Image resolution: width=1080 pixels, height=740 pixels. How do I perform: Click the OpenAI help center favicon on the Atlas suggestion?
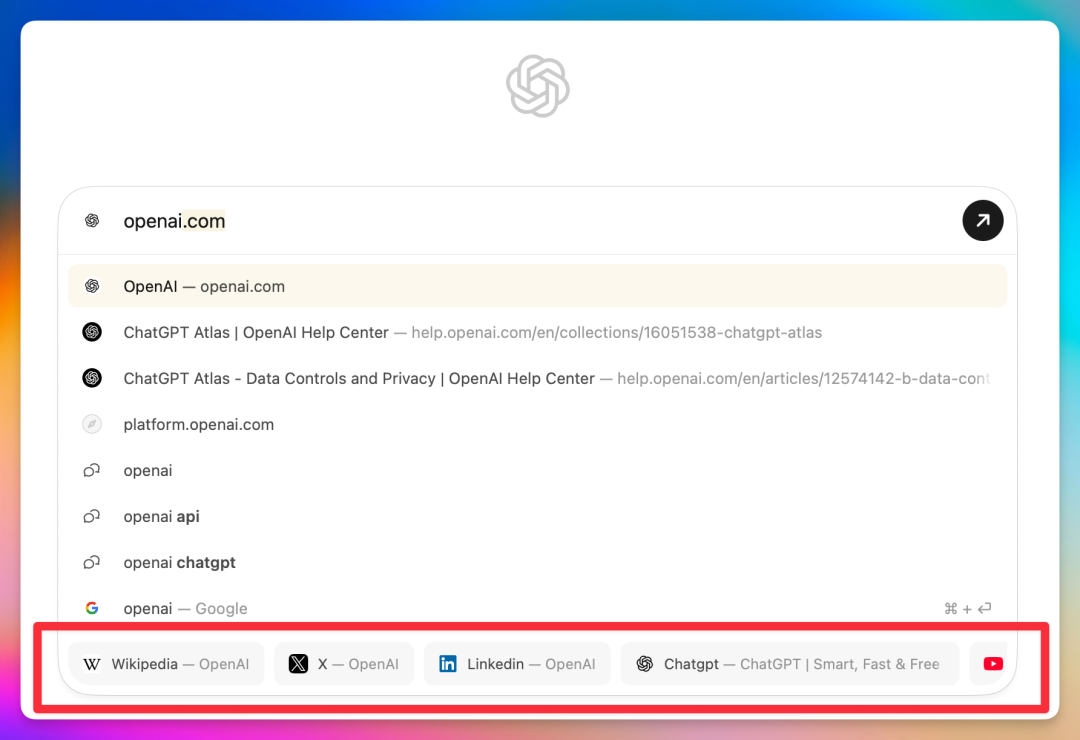pos(92,331)
